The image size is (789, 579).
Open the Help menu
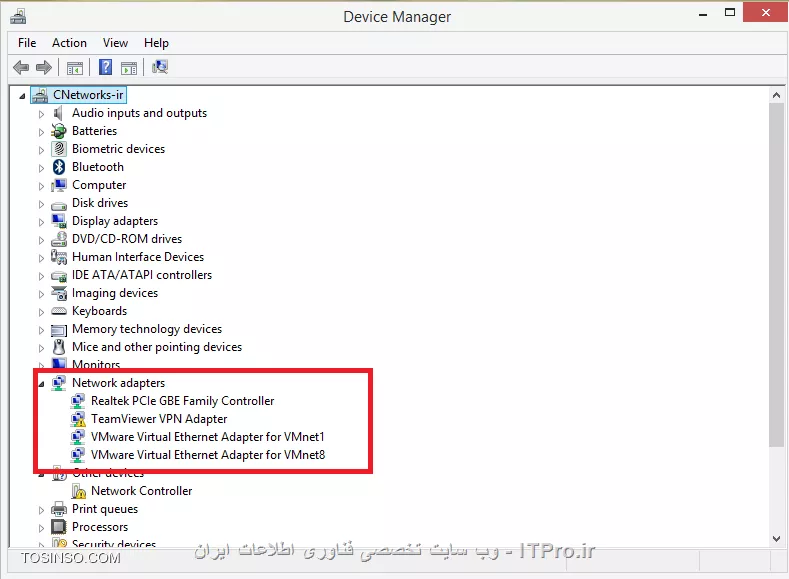pos(156,43)
